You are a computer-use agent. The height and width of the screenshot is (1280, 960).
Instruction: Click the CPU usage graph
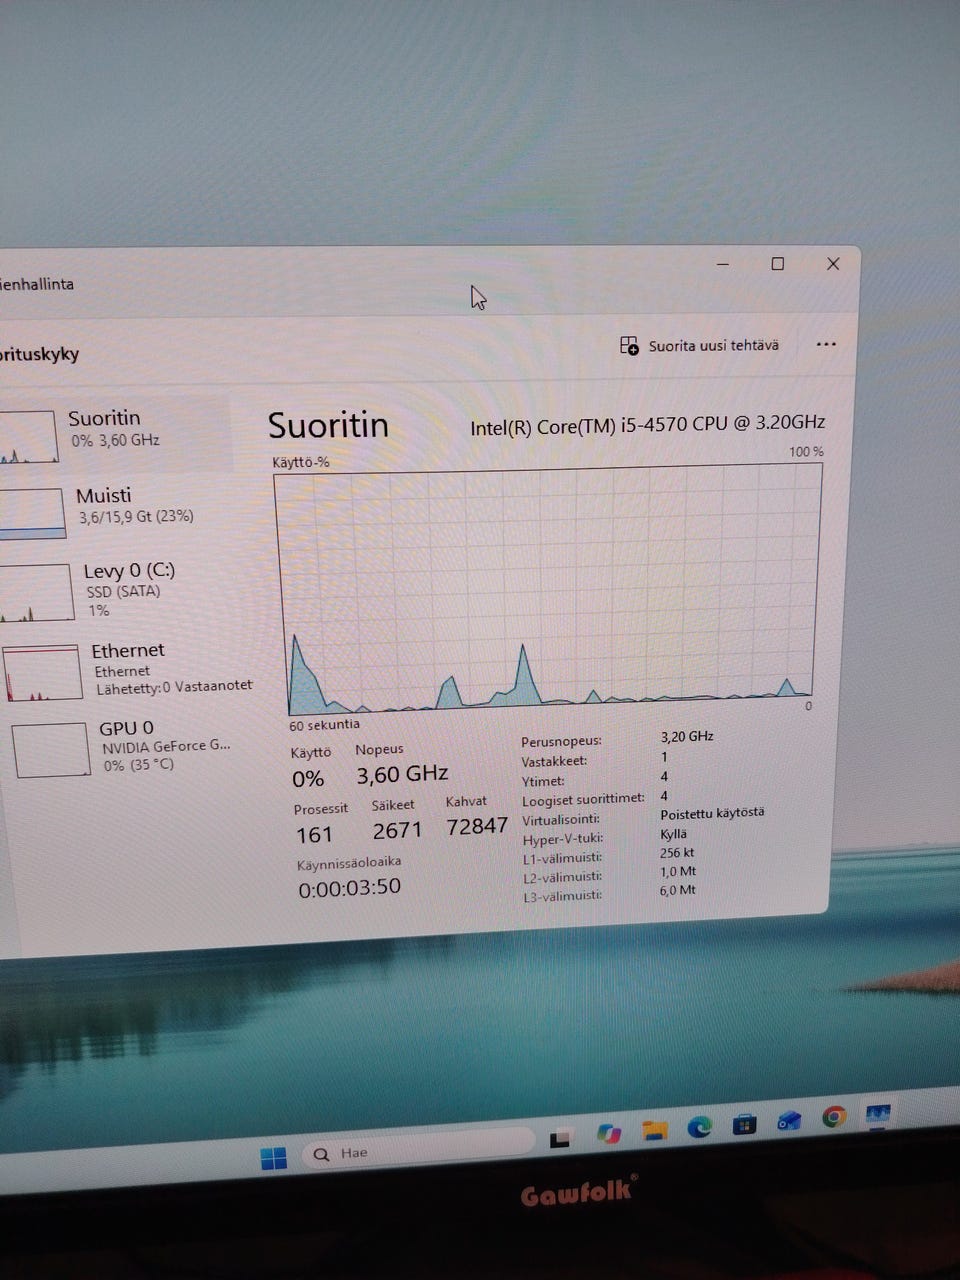550,588
